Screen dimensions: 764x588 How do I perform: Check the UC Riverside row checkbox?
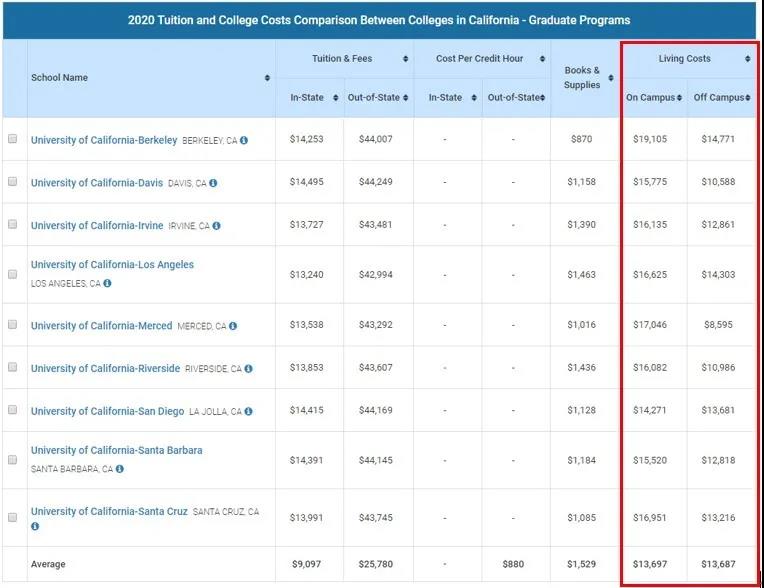pos(13,367)
